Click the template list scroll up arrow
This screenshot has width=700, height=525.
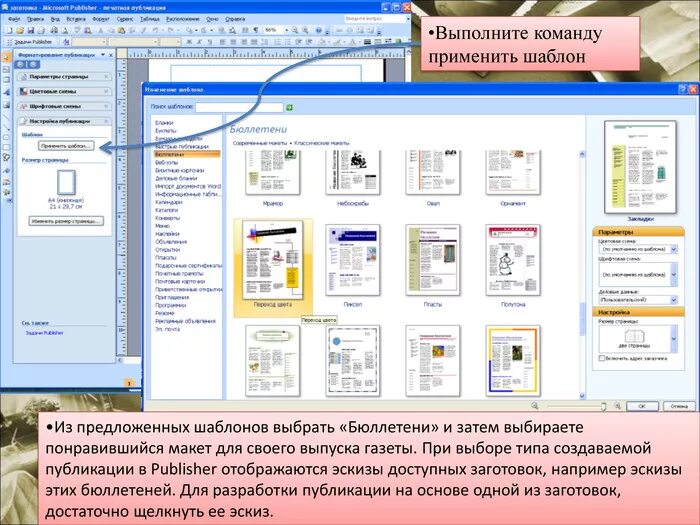(582, 154)
